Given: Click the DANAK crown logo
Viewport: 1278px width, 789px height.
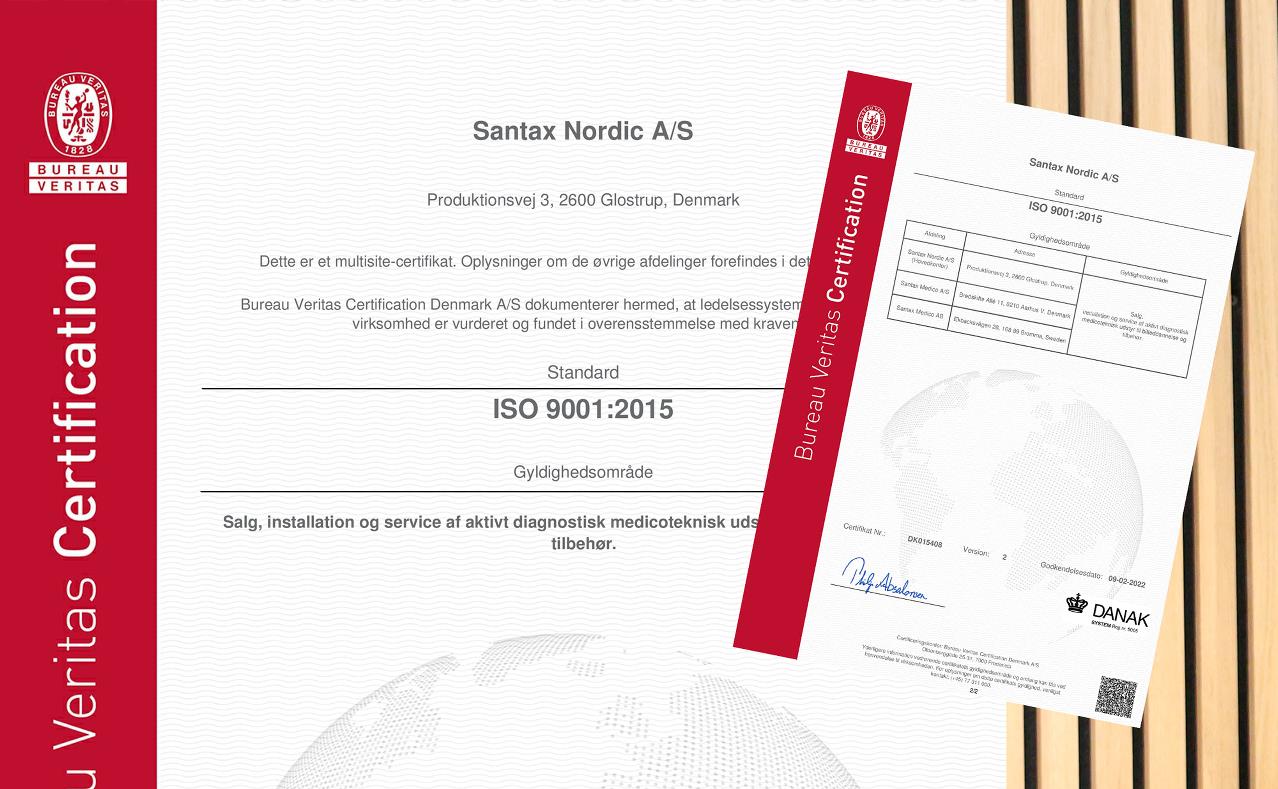Looking at the screenshot, I should (1076, 604).
